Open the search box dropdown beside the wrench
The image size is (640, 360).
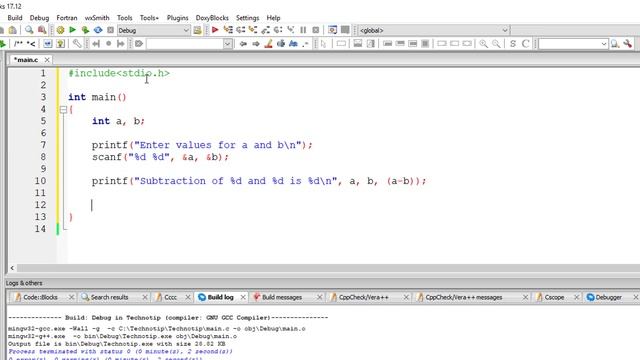(604, 44)
